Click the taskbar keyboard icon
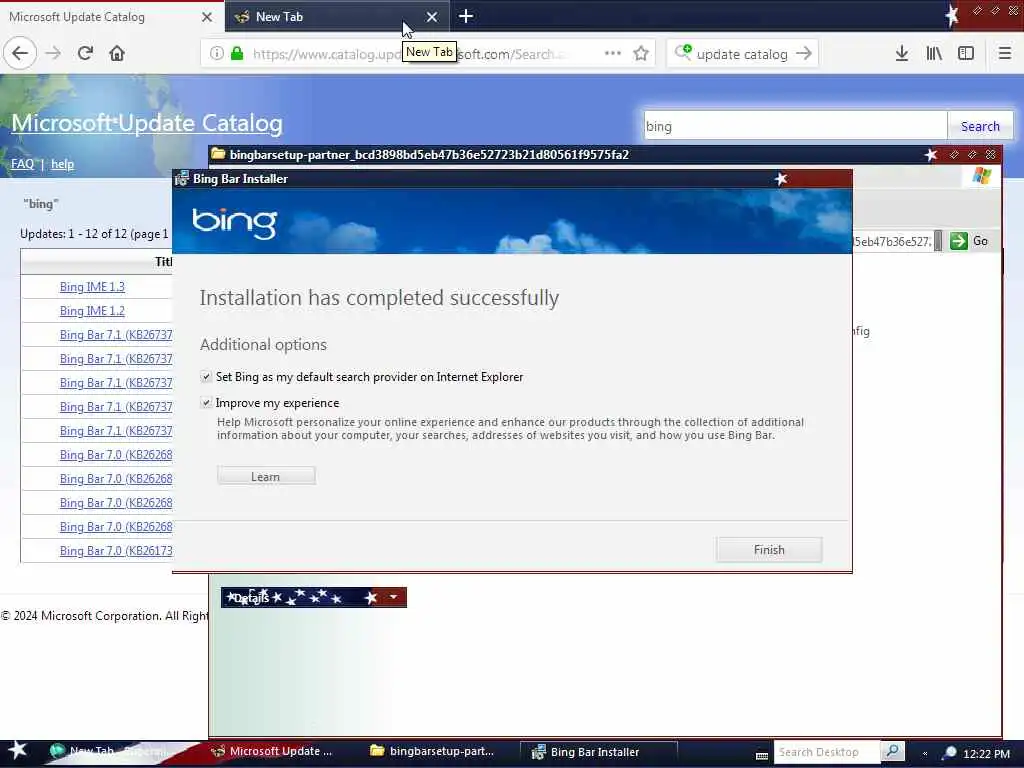Image resolution: width=1024 pixels, height=768 pixels. click(x=761, y=755)
